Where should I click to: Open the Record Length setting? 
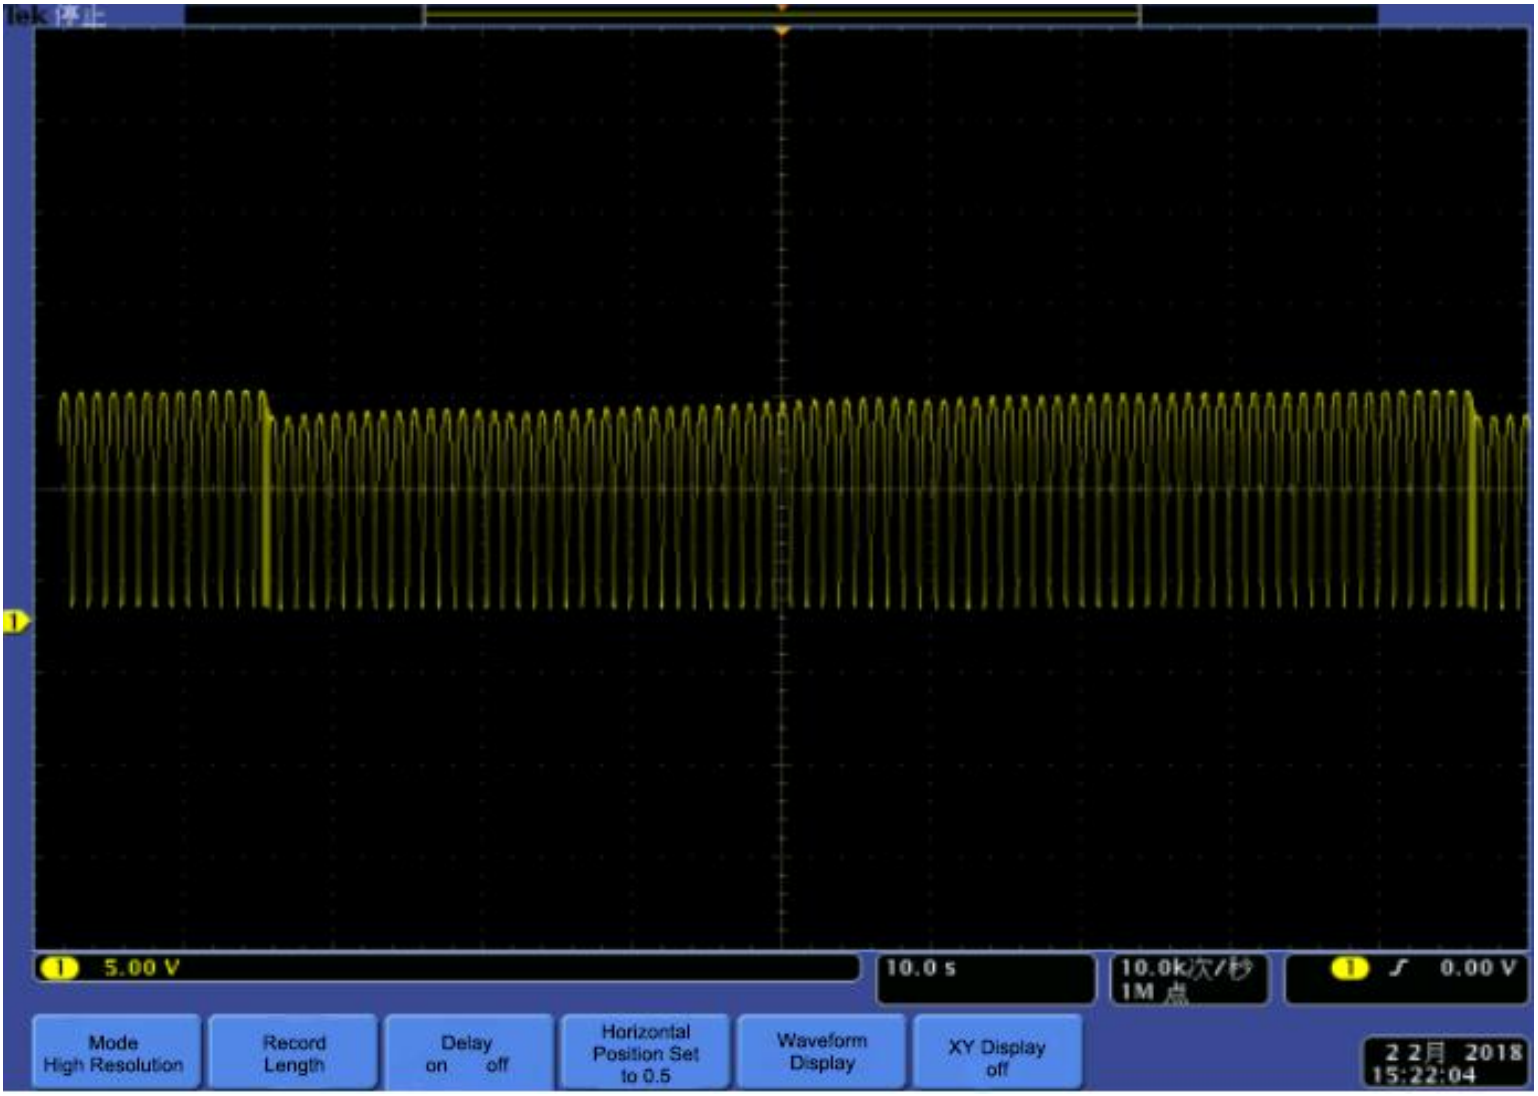coord(294,1053)
